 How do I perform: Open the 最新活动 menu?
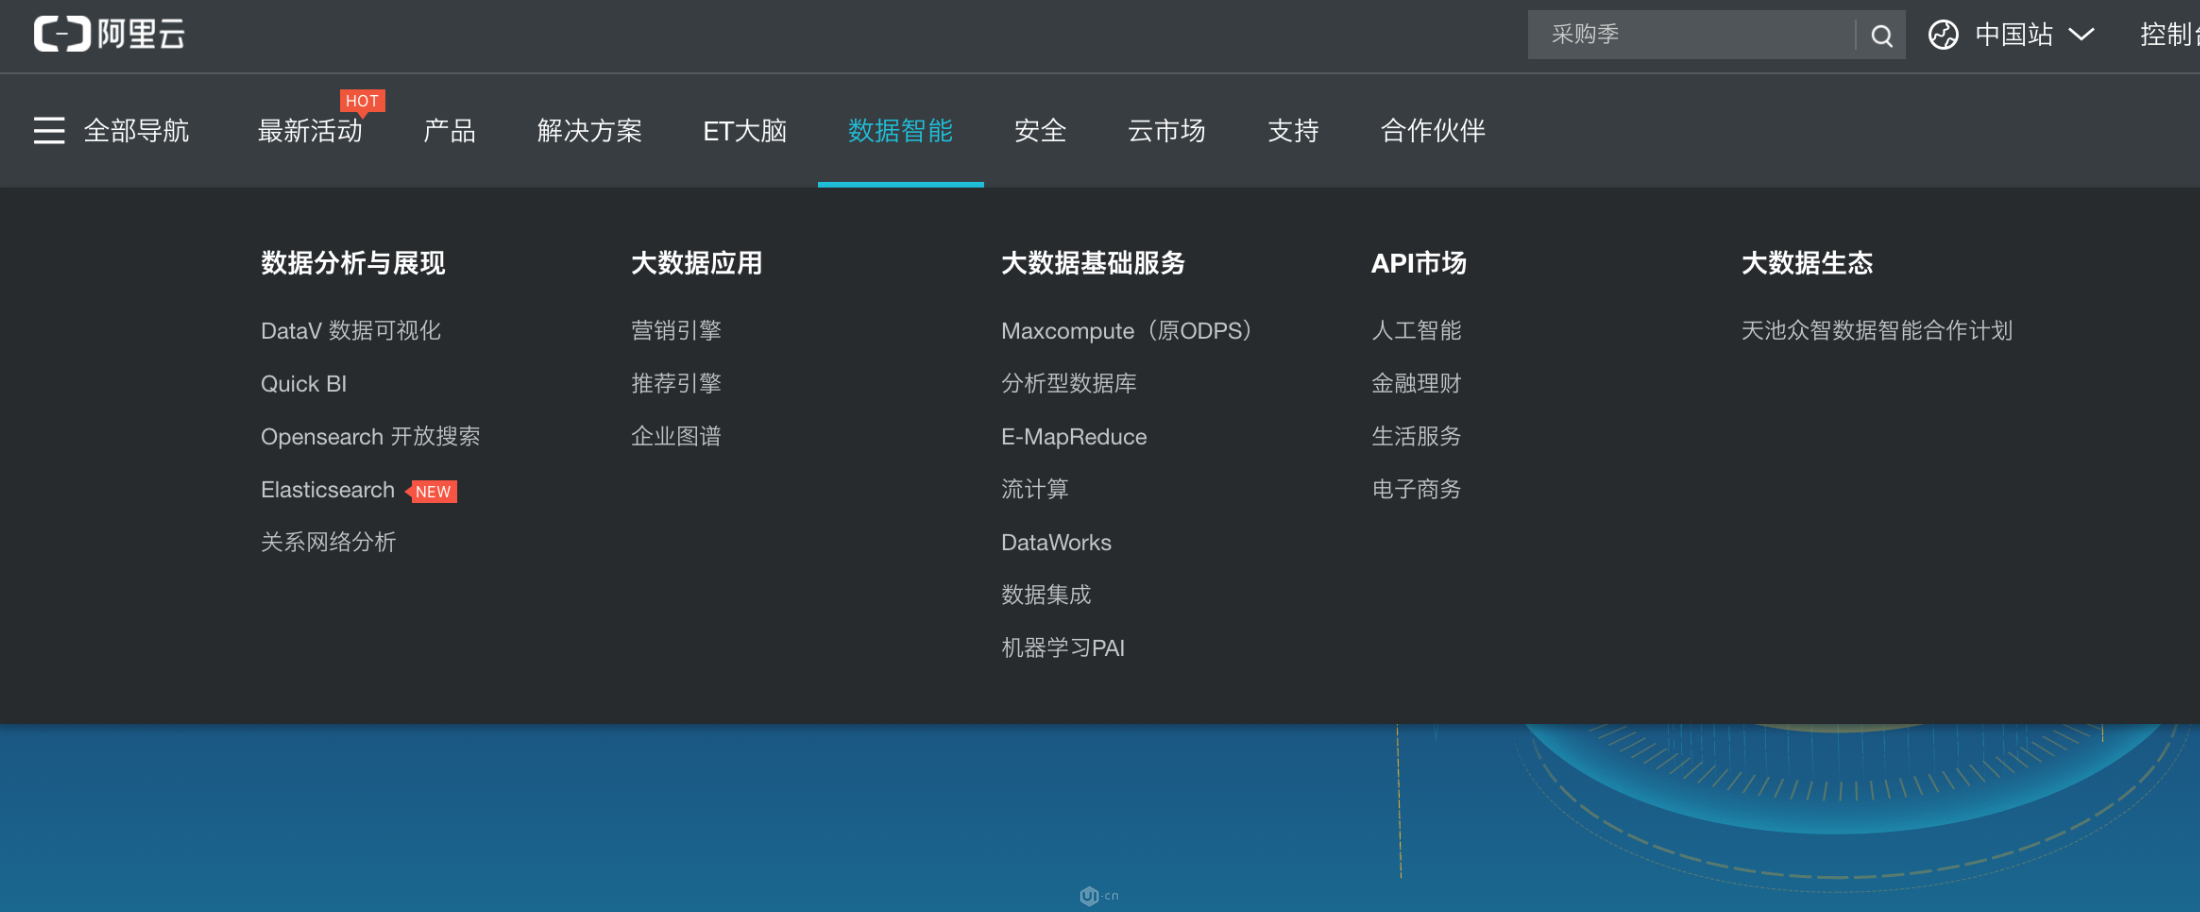tap(310, 131)
